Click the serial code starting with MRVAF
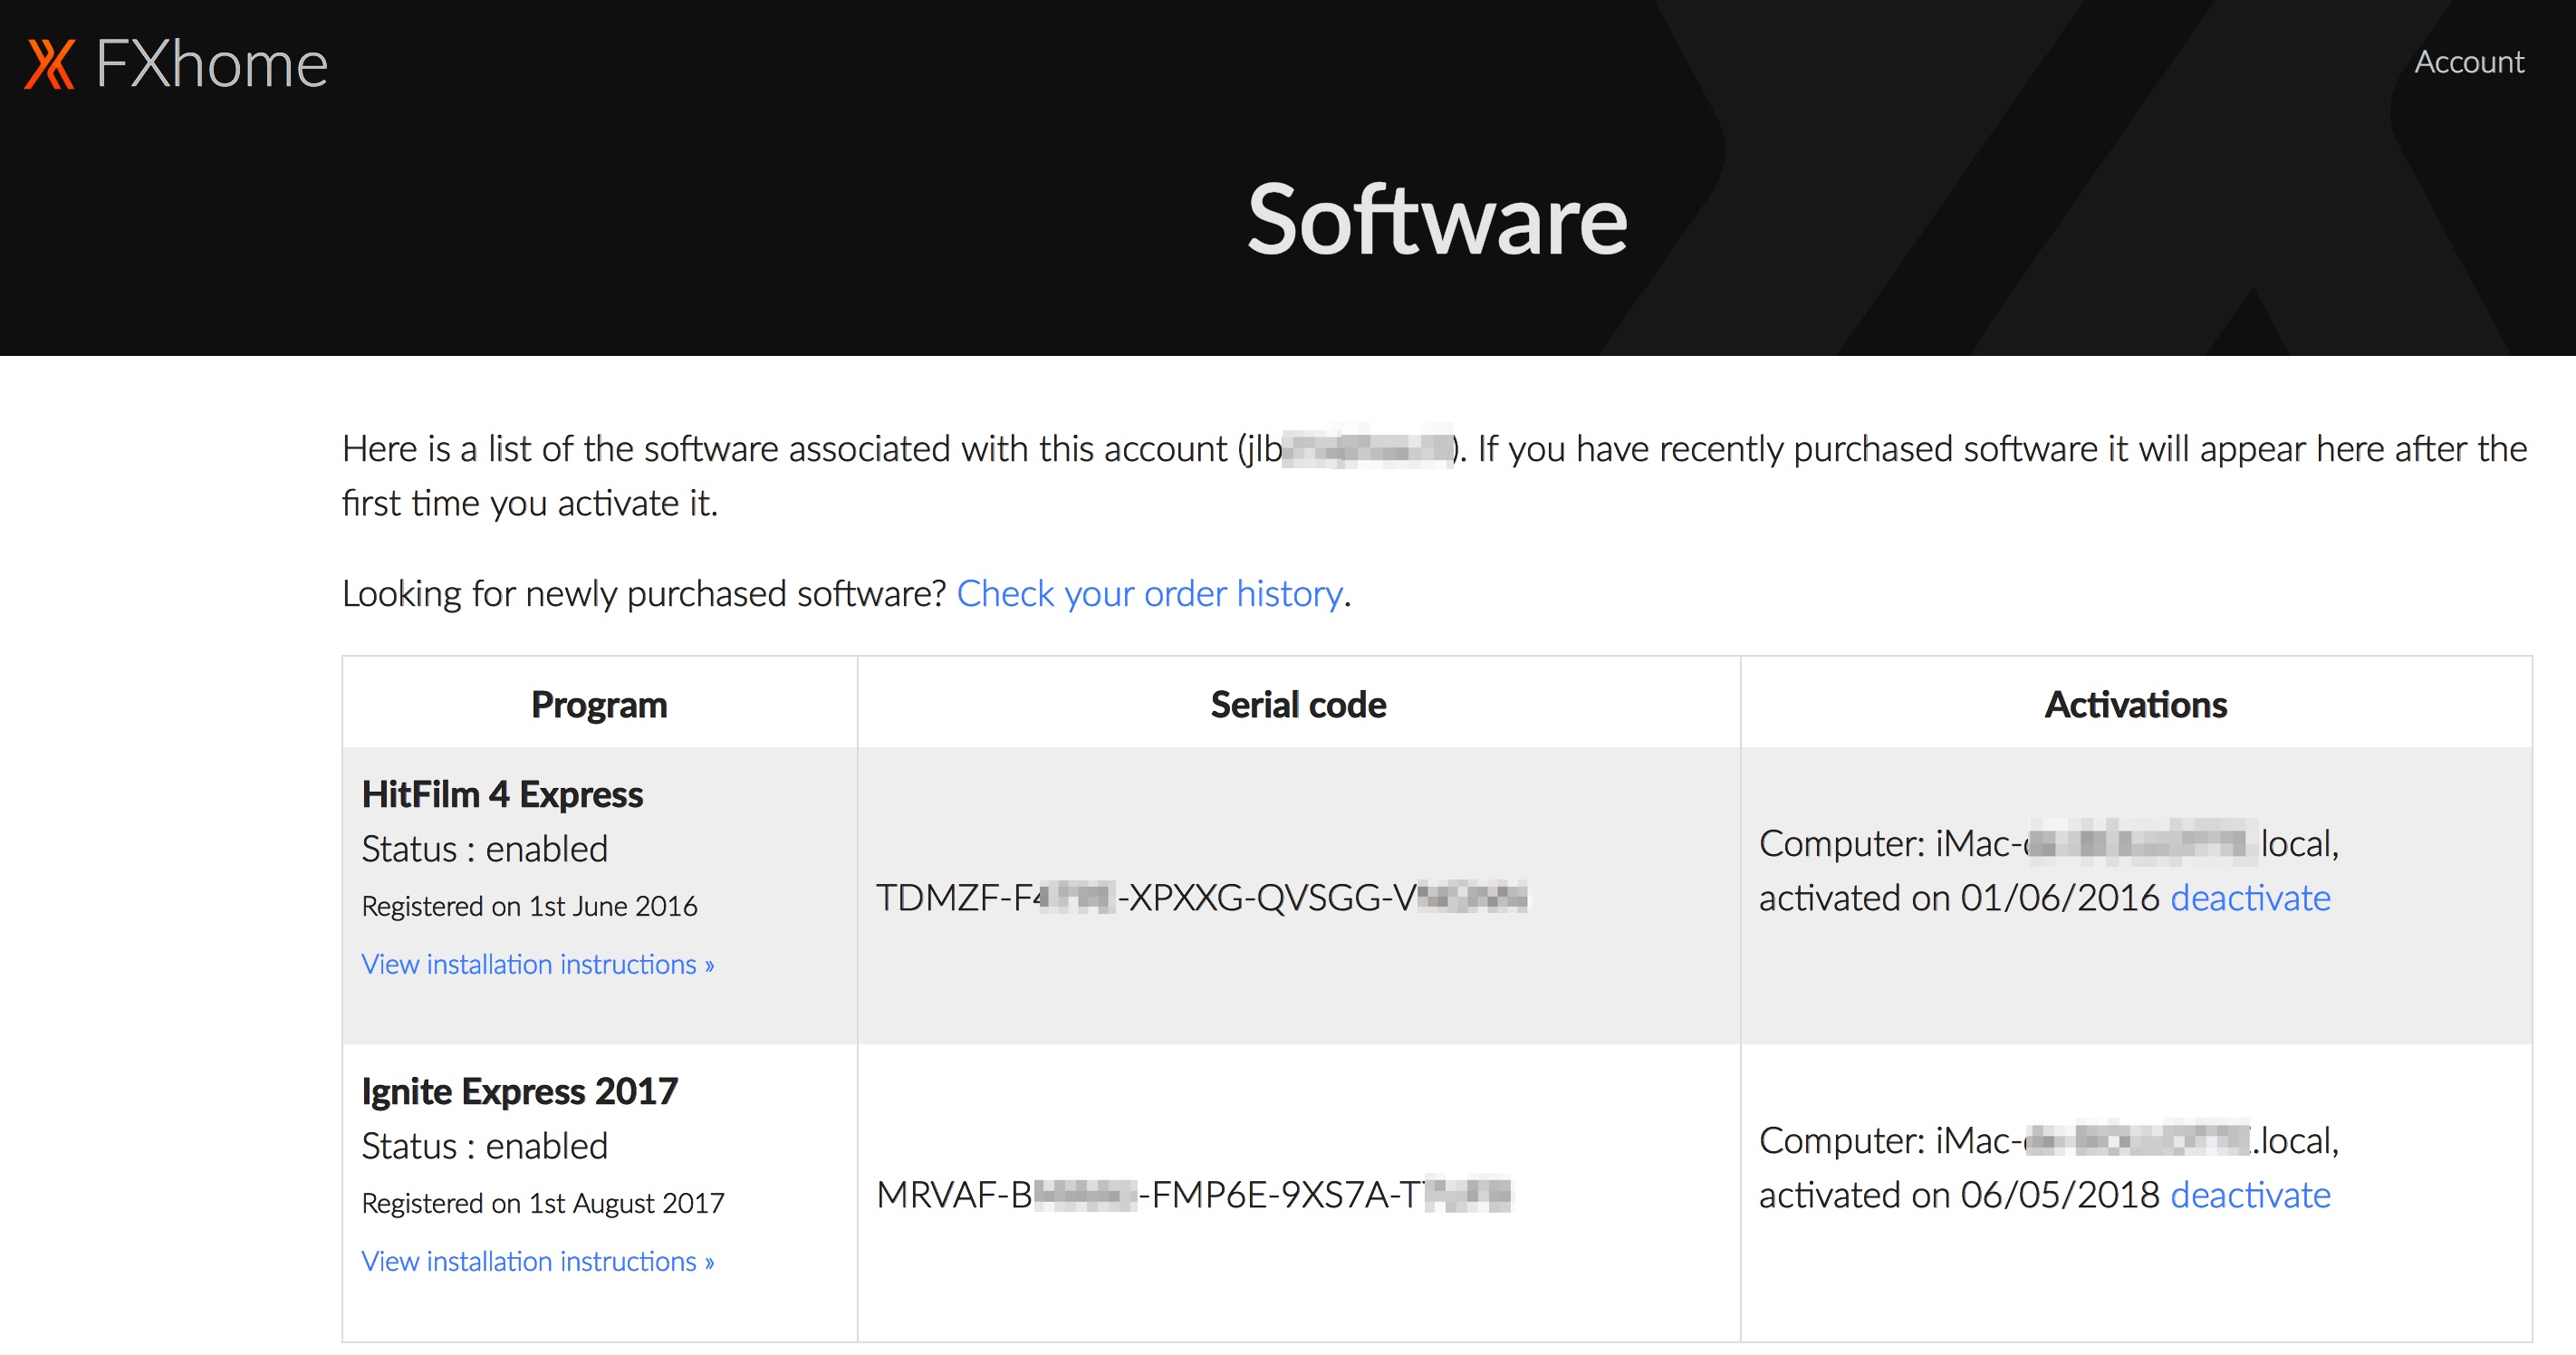The image size is (2576, 1355). click(1193, 1194)
